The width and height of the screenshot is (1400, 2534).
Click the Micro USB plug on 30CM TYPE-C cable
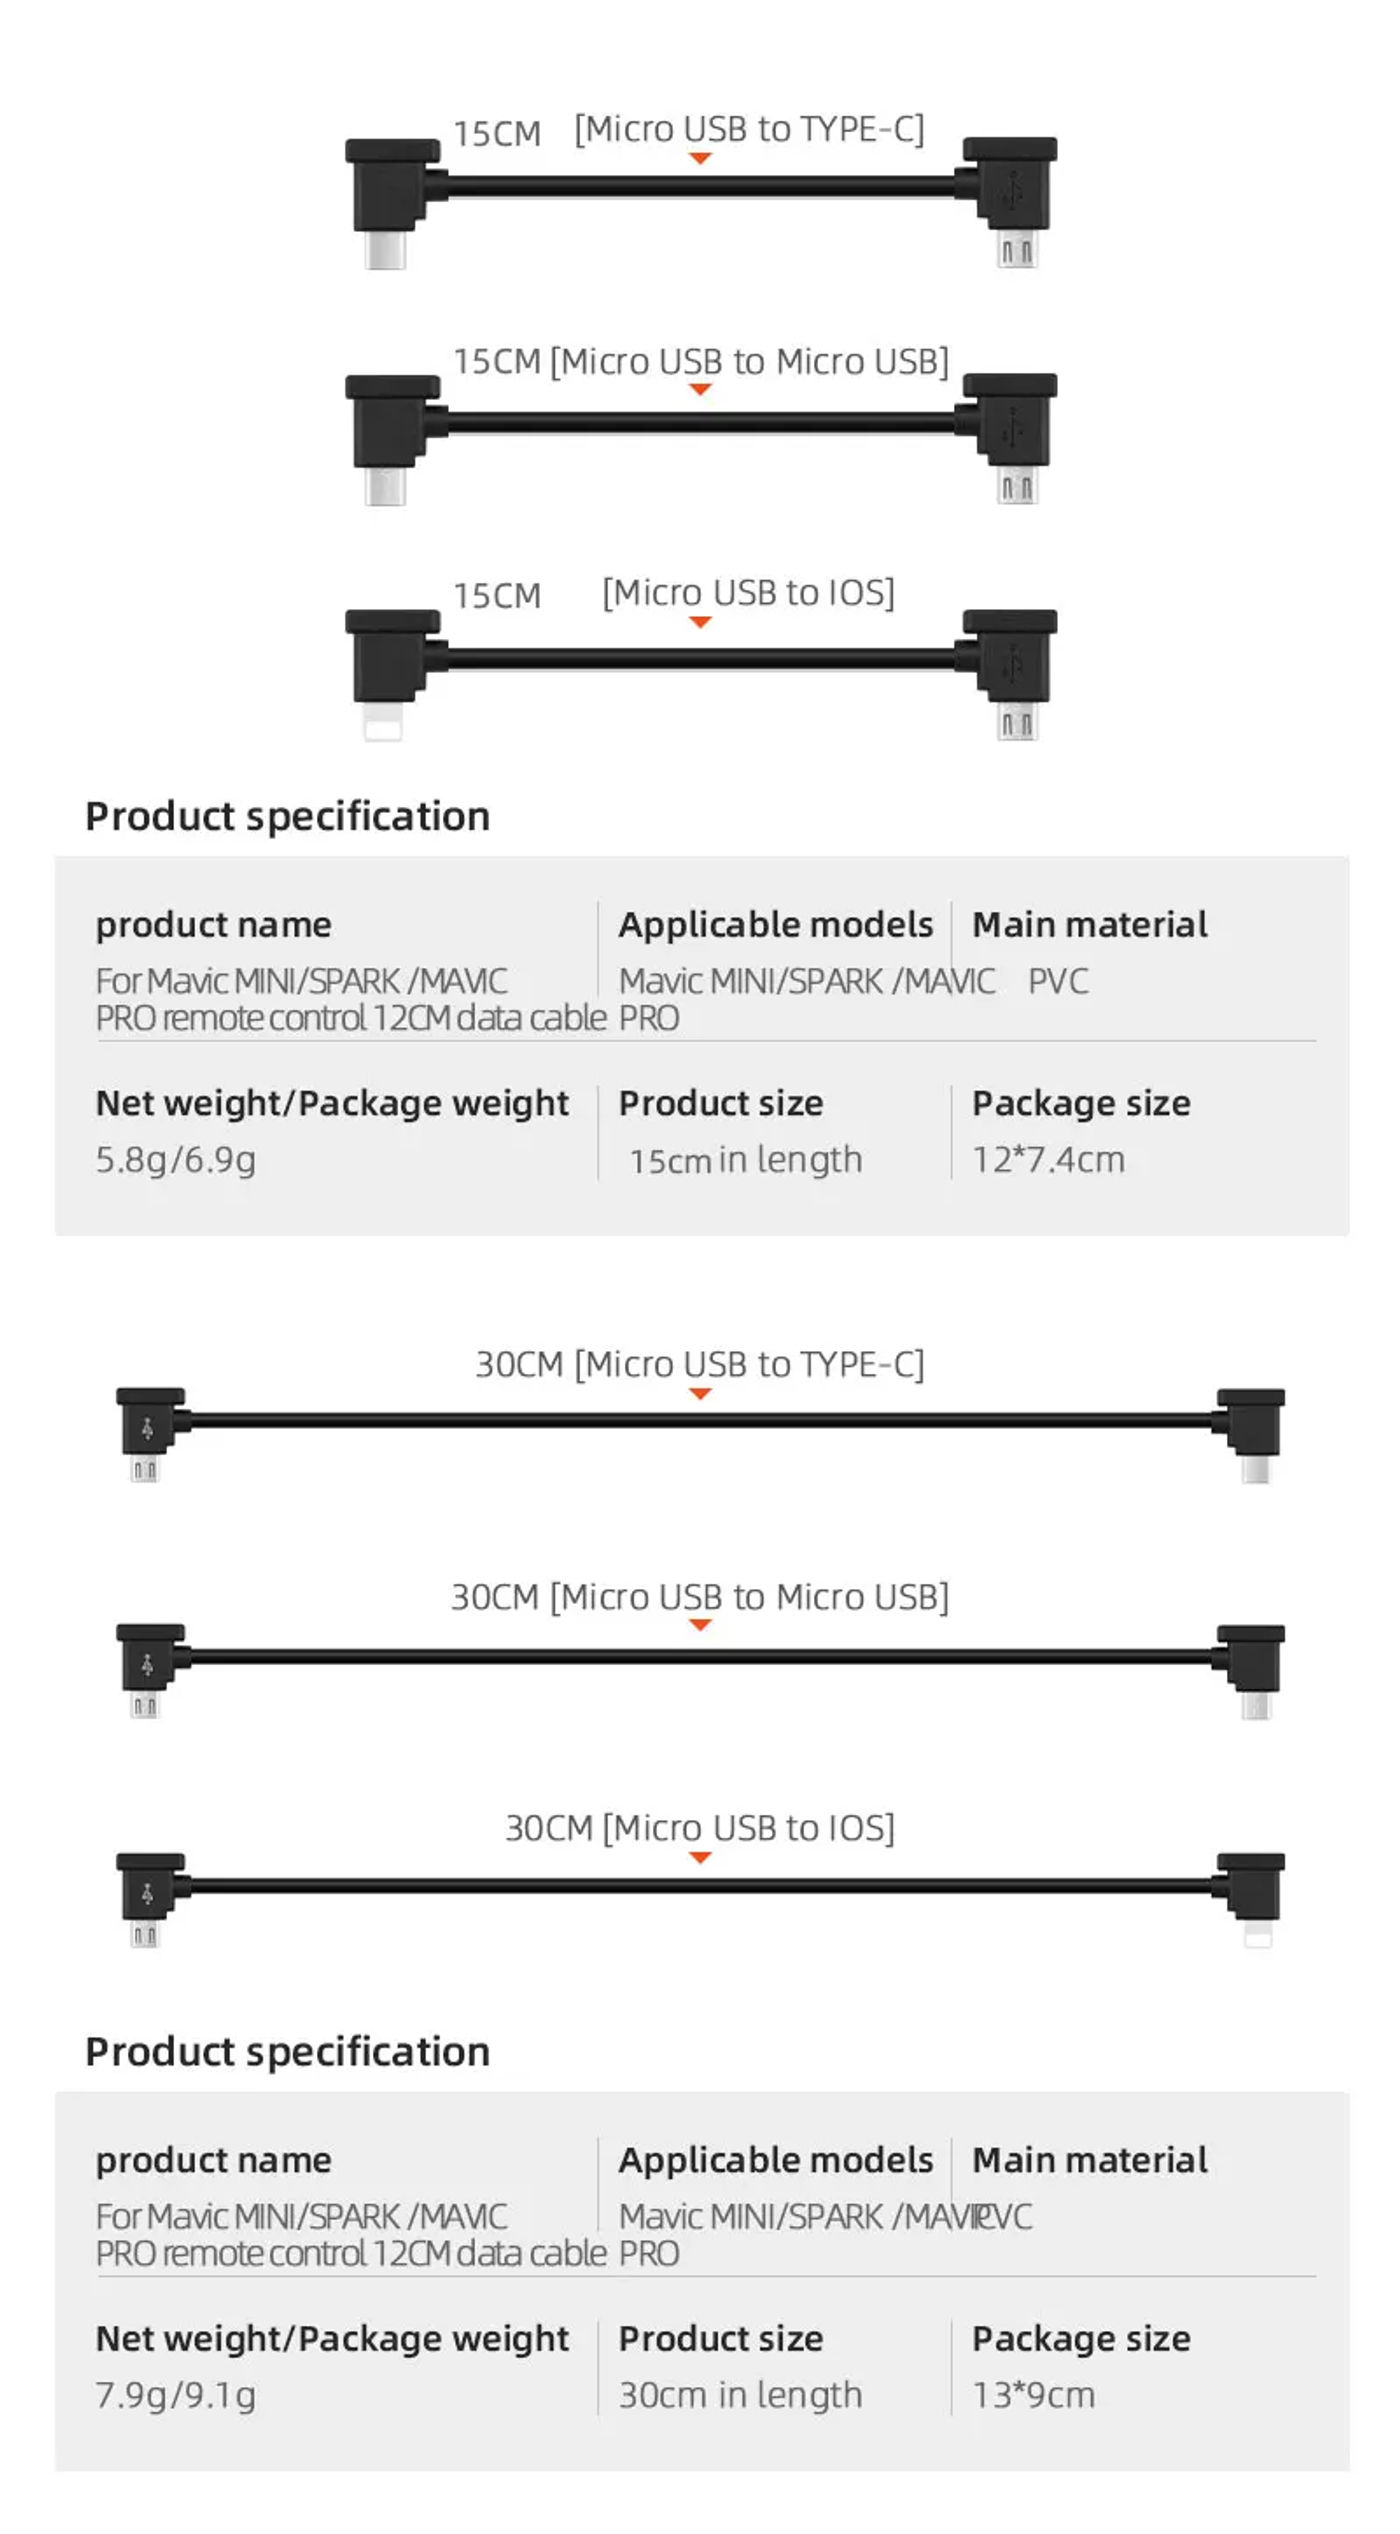[145, 1468]
